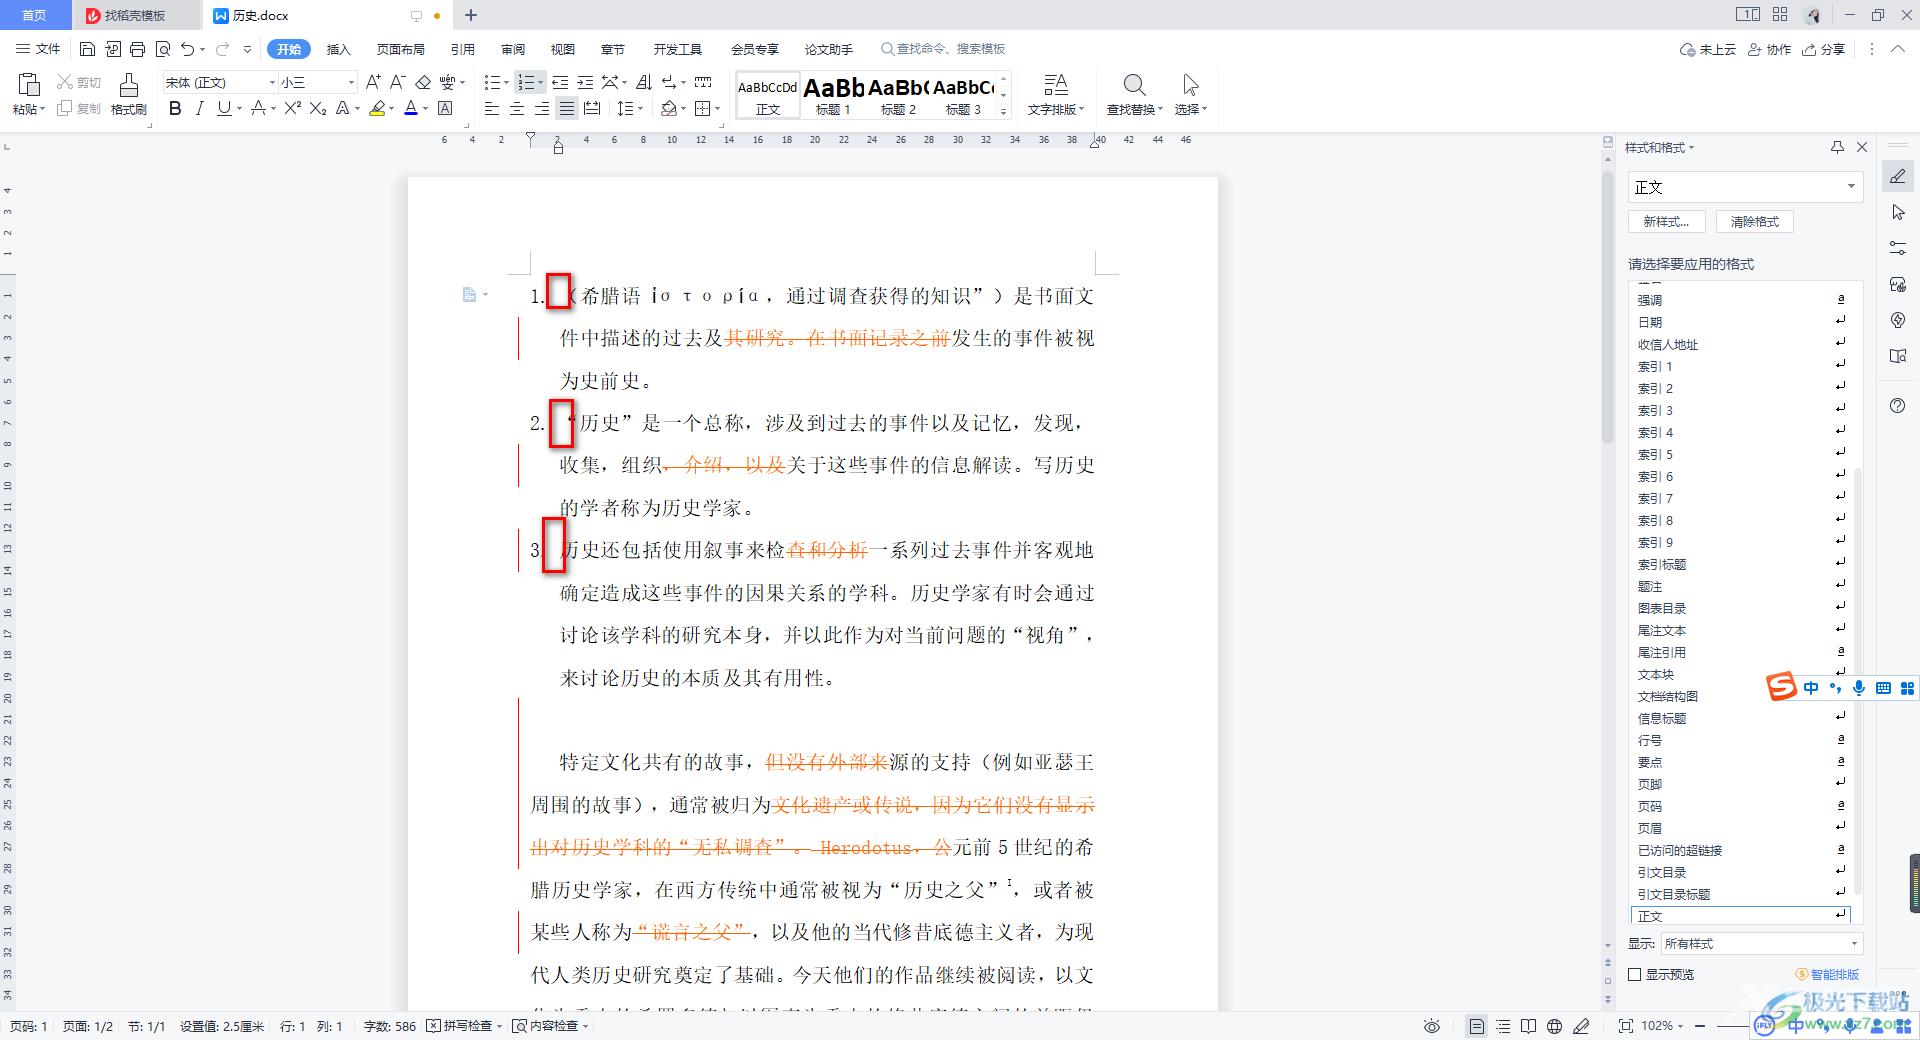
Task: Decrease paragraph indent
Action: pos(560,82)
